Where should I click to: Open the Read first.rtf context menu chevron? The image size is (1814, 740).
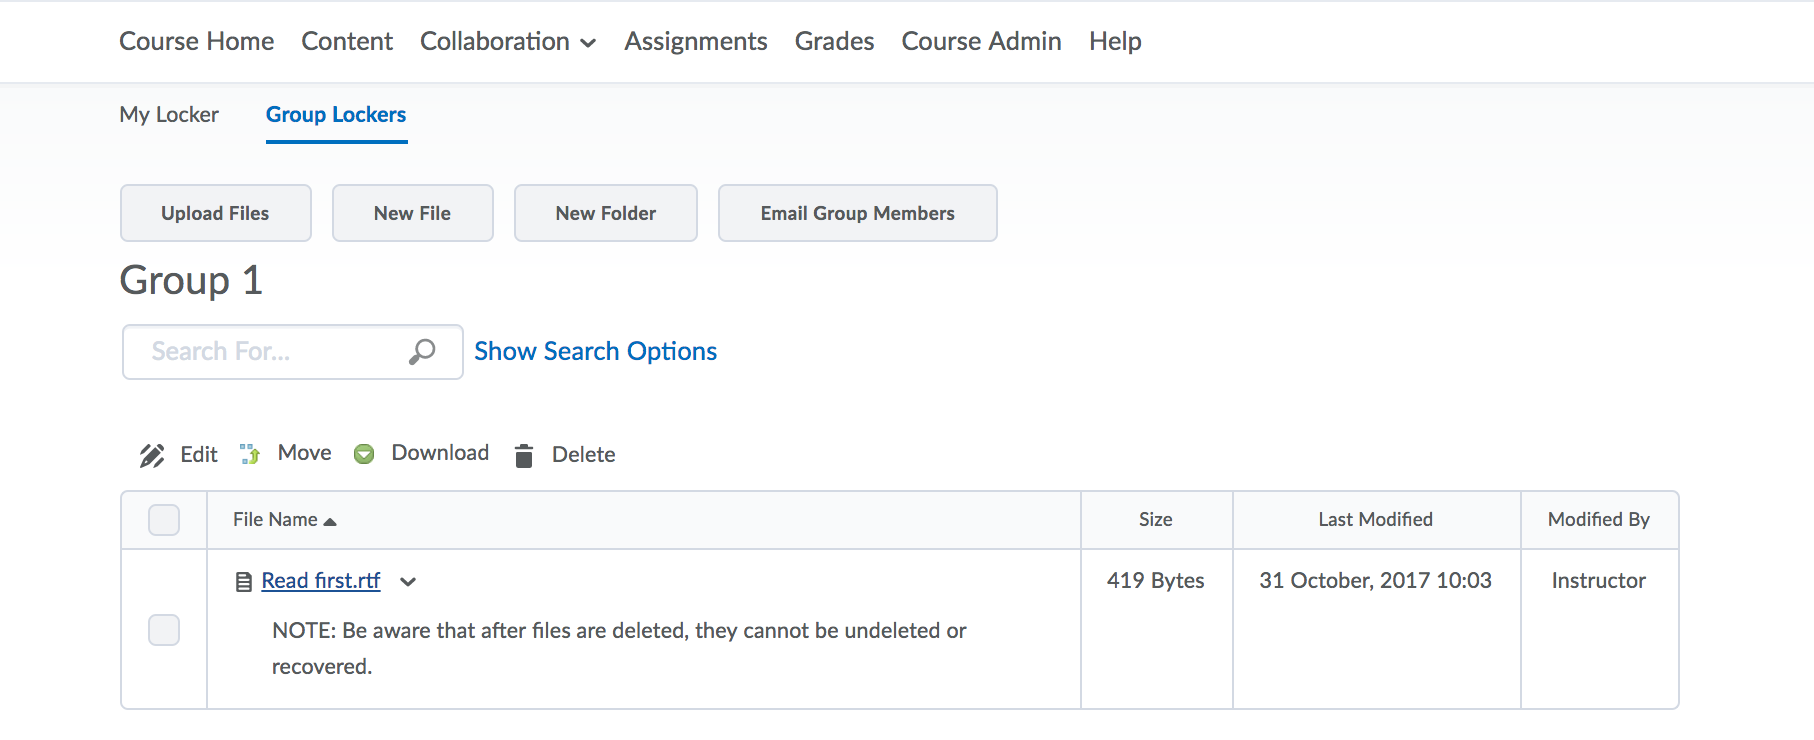tap(408, 582)
